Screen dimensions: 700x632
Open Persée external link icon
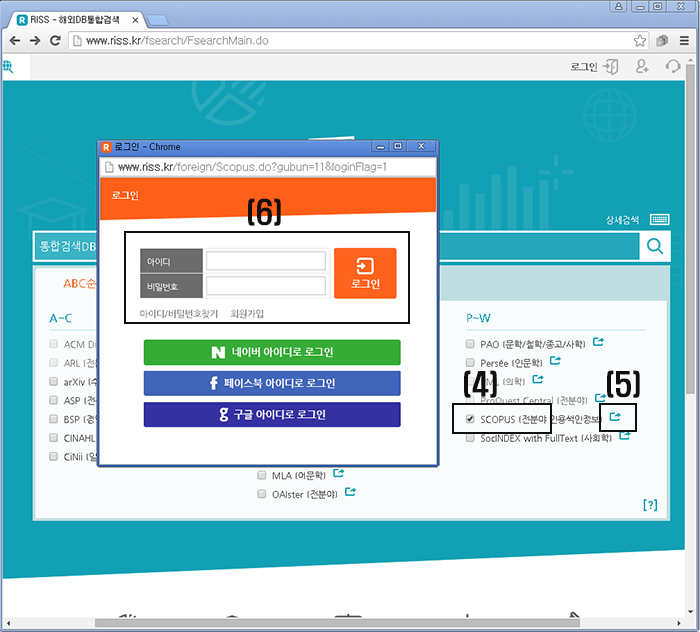point(555,360)
